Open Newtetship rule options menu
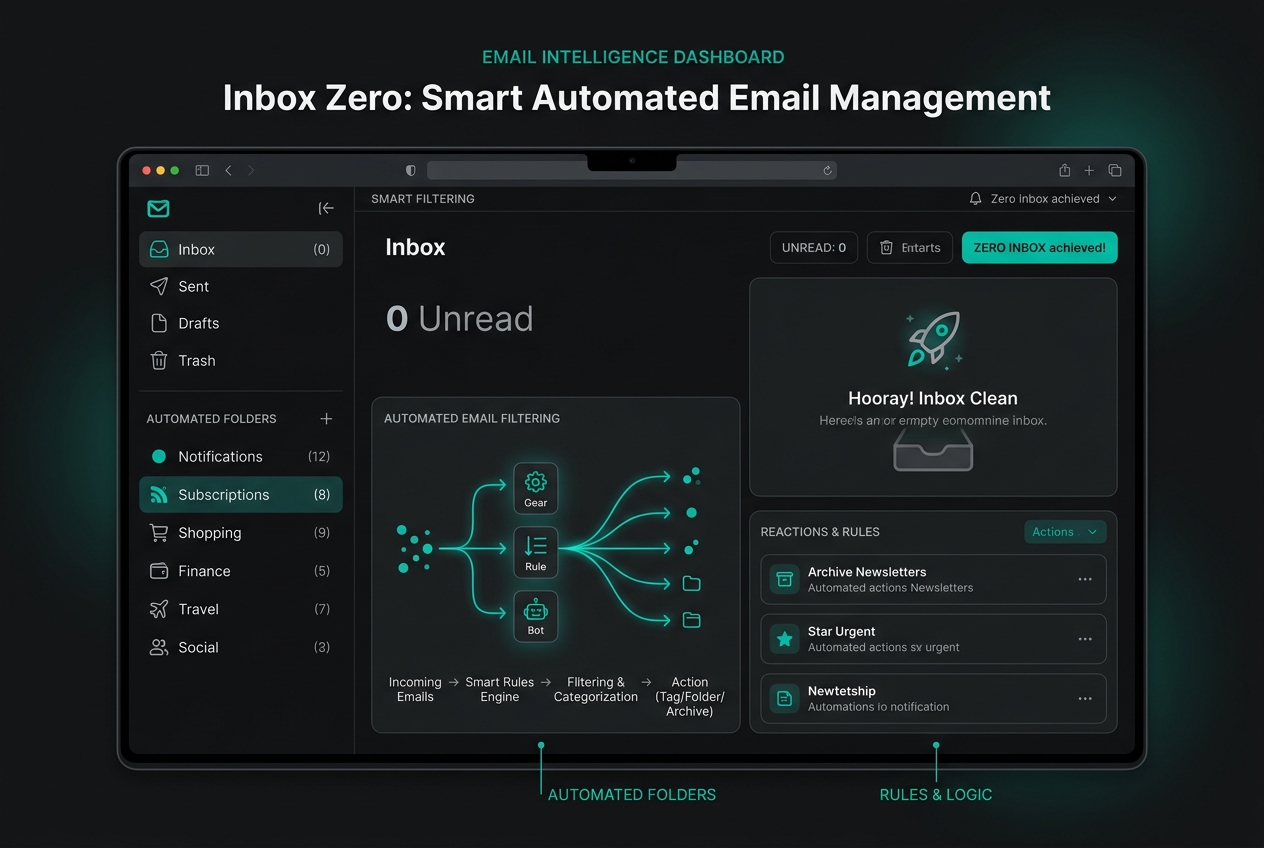The height and width of the screenshot is (848, 1264). point(1085,699)
